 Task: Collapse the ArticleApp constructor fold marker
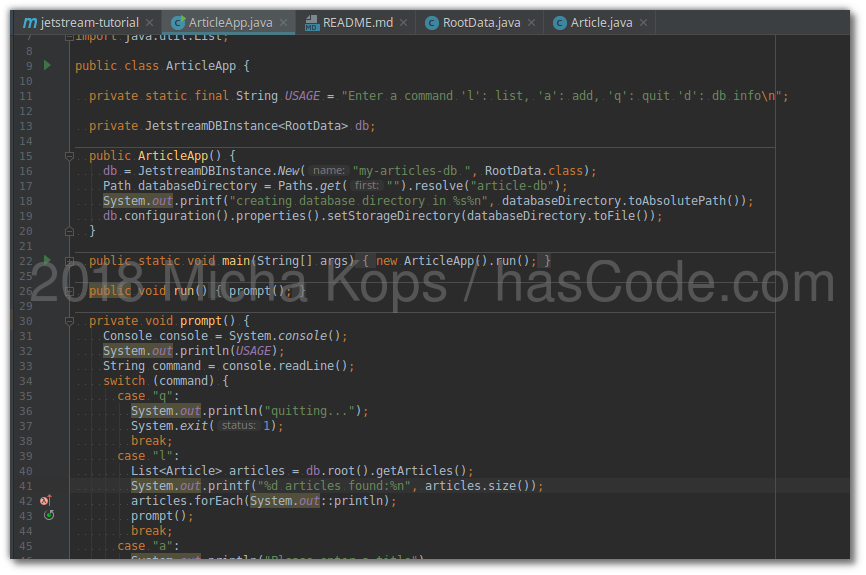pos(69,156)
